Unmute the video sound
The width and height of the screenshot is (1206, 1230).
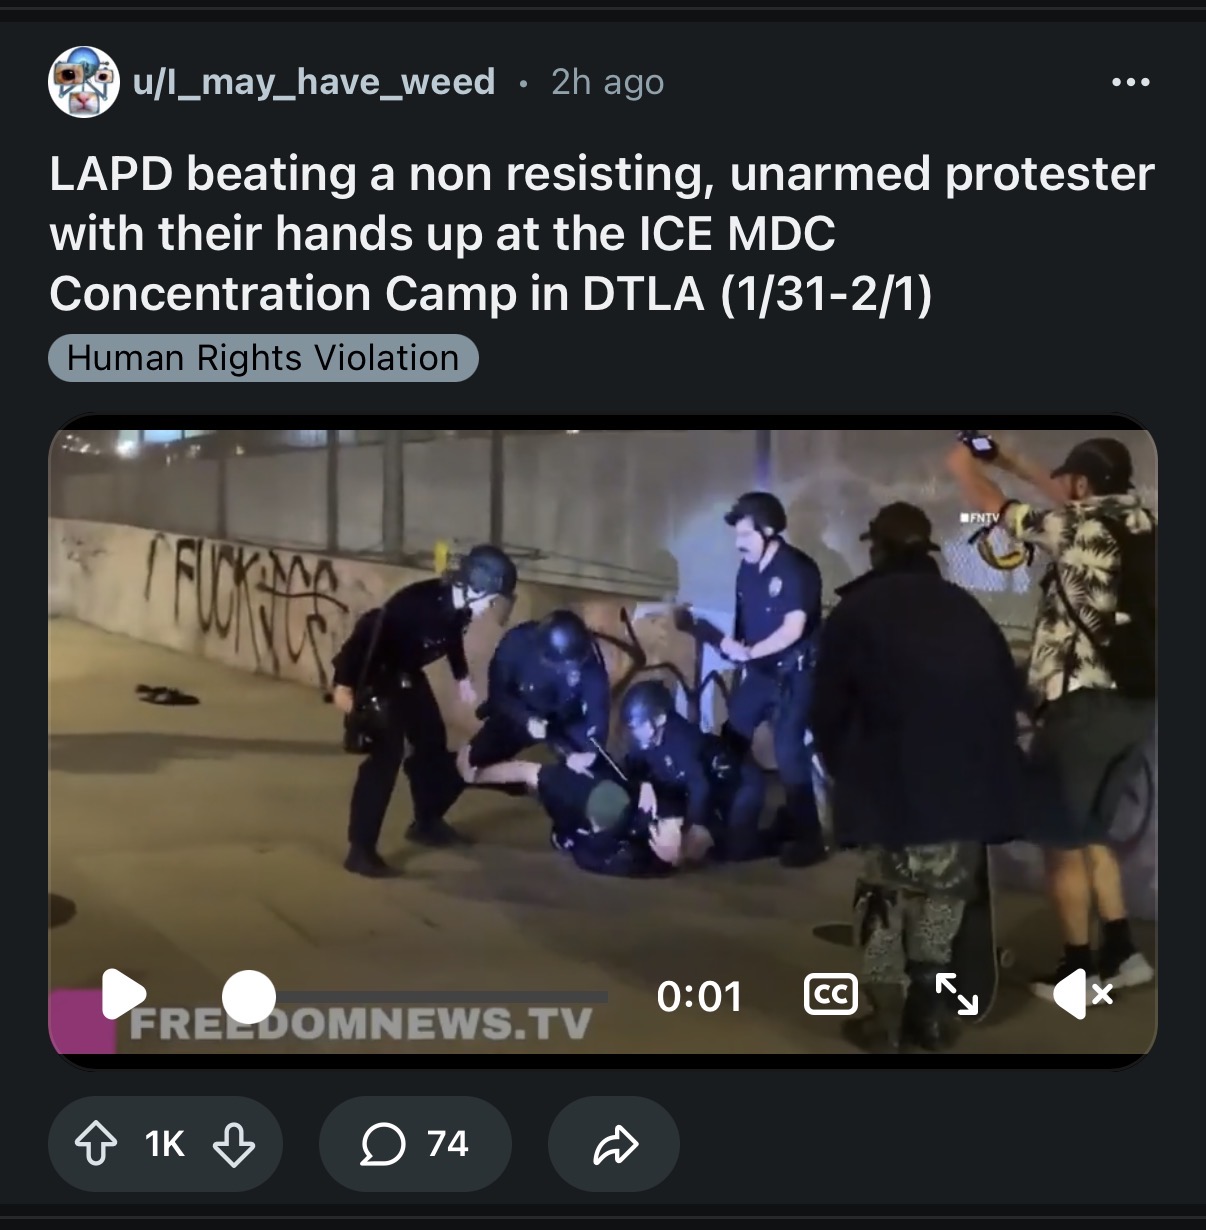click(x=1083, y=995)
